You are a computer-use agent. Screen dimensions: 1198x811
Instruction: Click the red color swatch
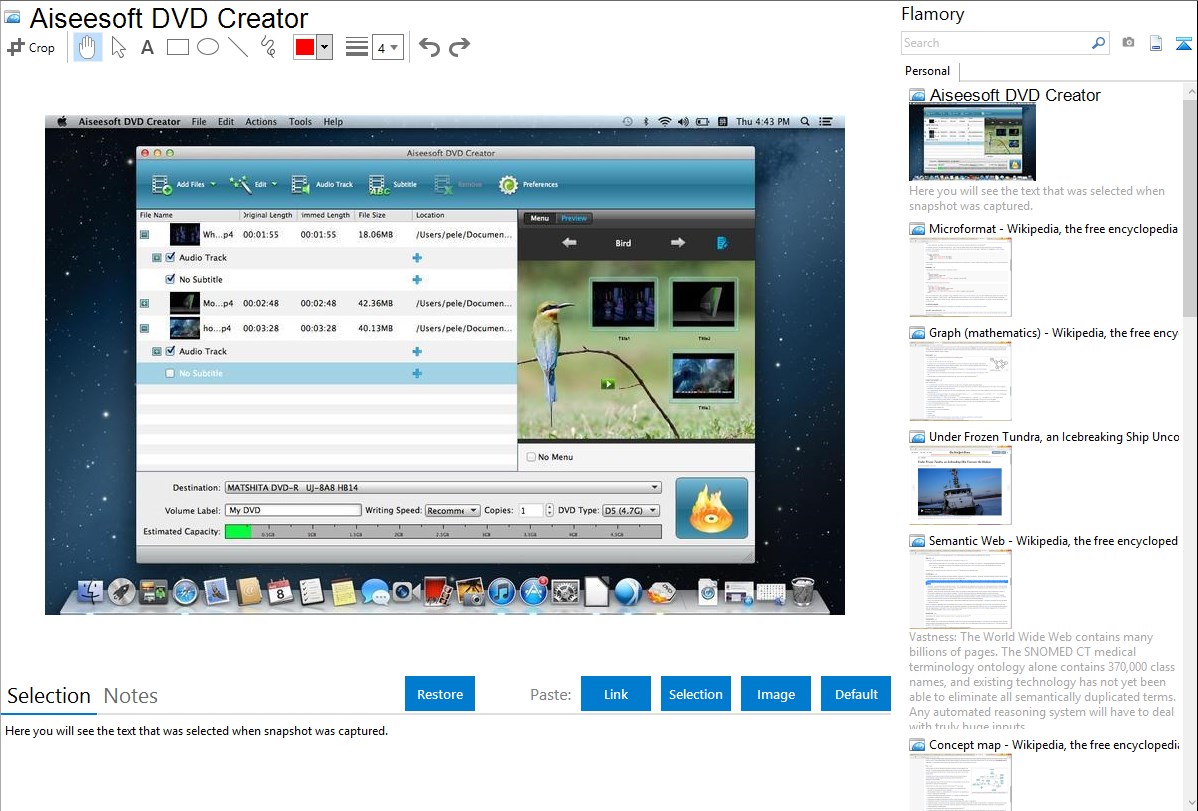[305, 47]
